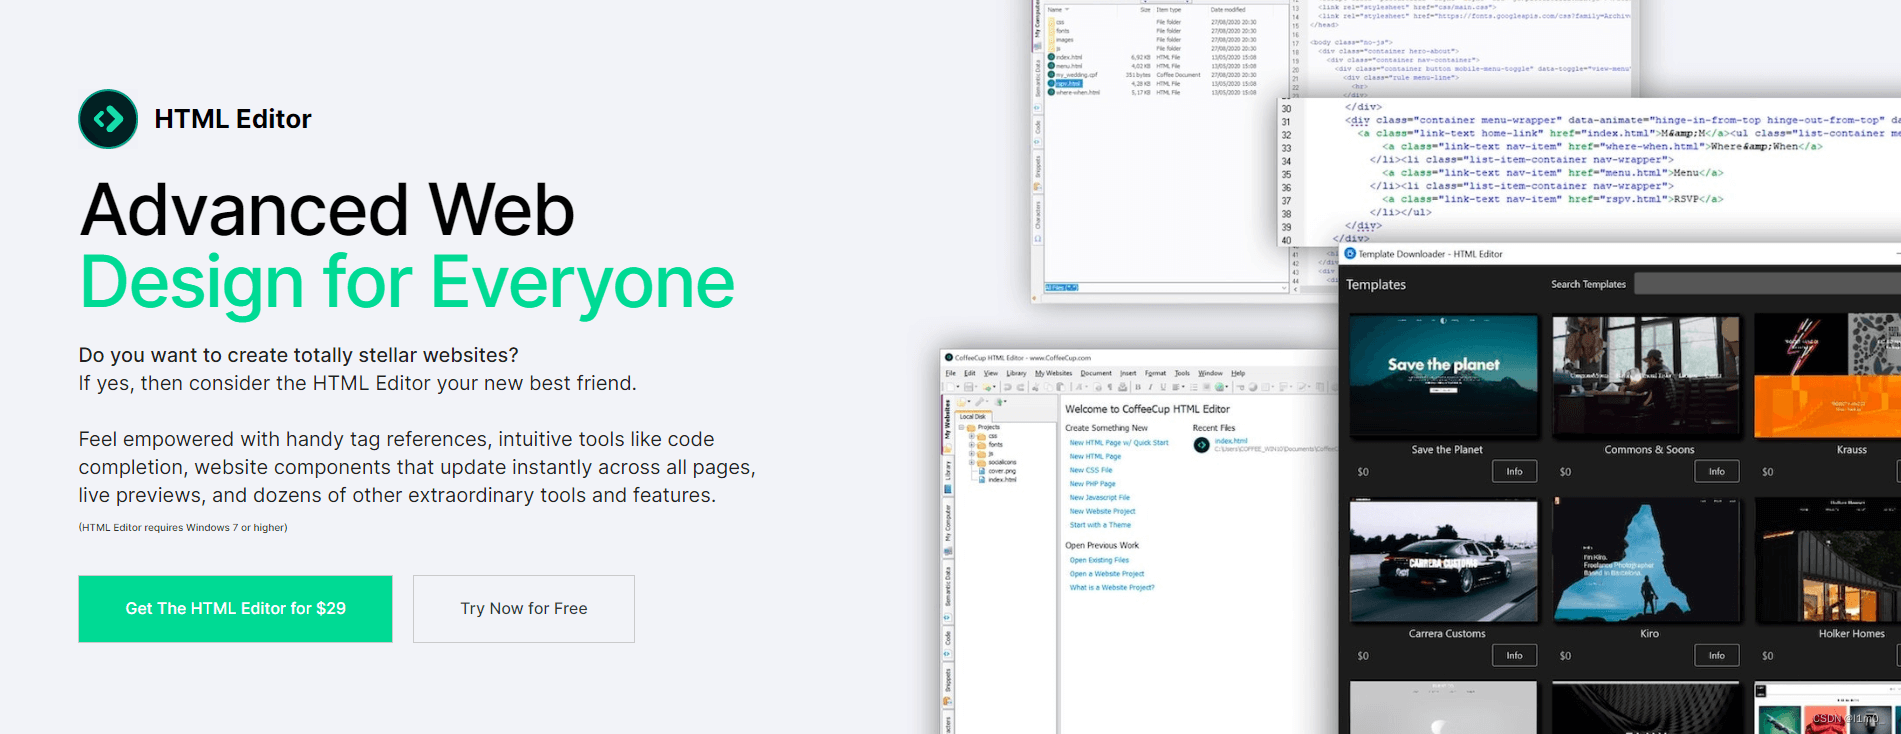1901x734 pixels.
Task: Click the New Website Project link
Action: [1102, 511]
